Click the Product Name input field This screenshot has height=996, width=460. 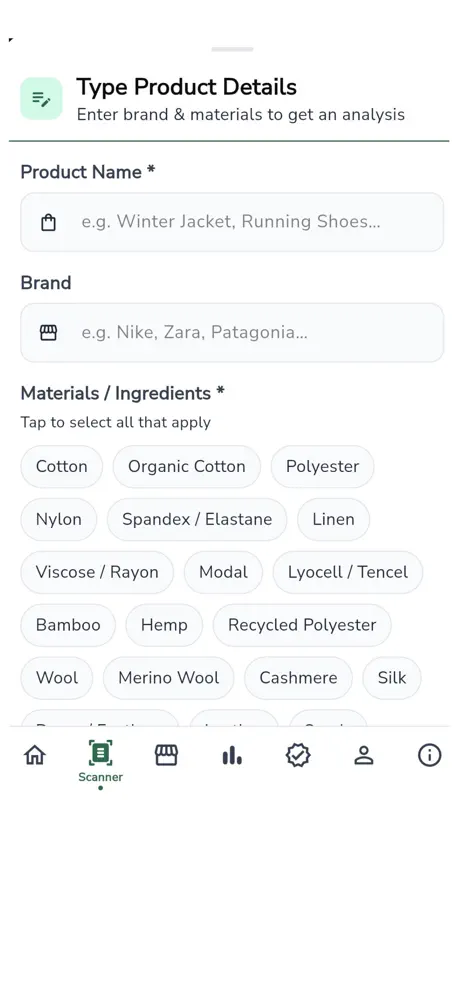coord(232,222)
